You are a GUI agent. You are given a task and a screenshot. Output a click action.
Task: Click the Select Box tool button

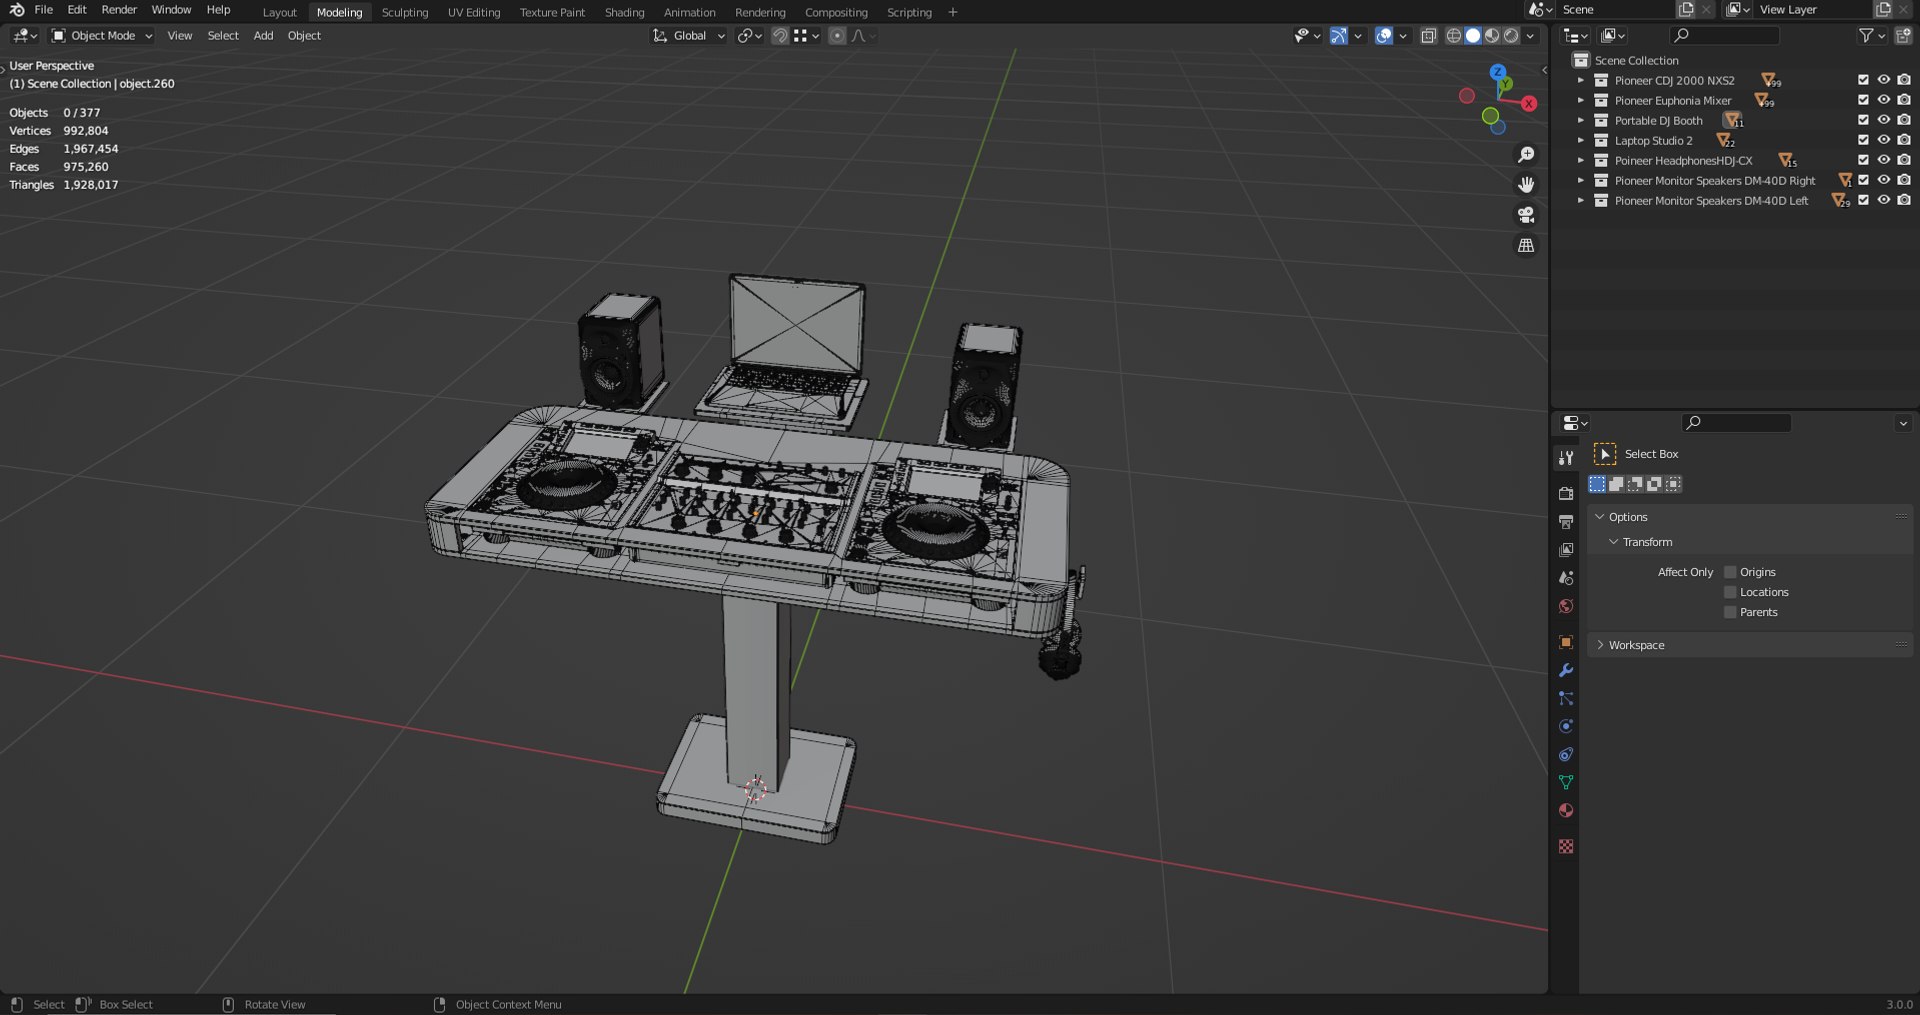1605,454
